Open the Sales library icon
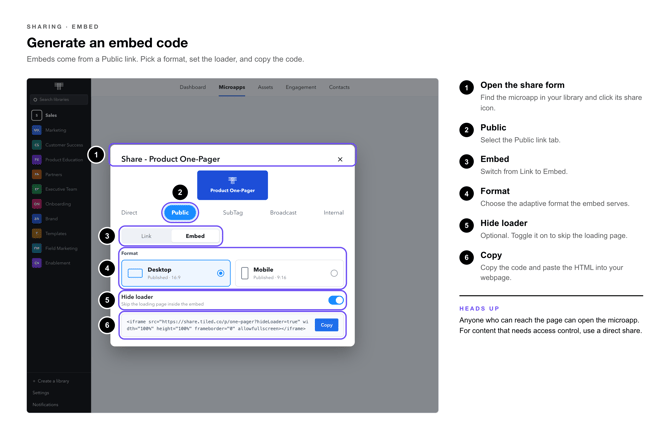Screen dimensions: 670x430 point(37,115)
